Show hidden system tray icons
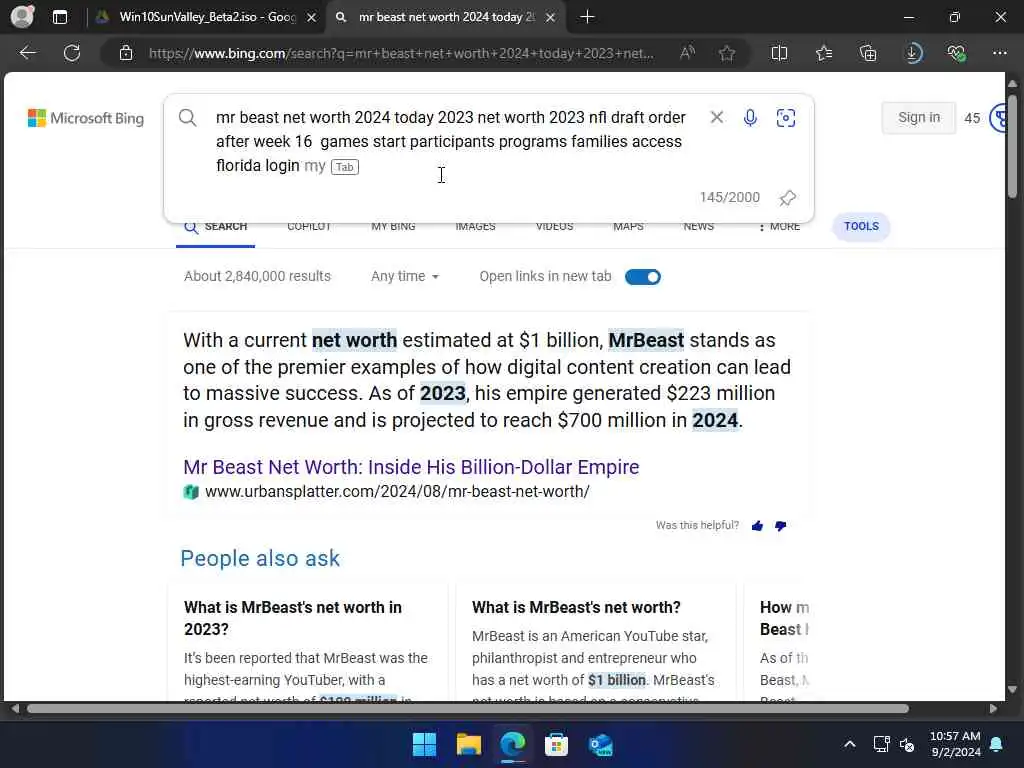The width and height of the screenshot is (1024, 768). (850, 744)
